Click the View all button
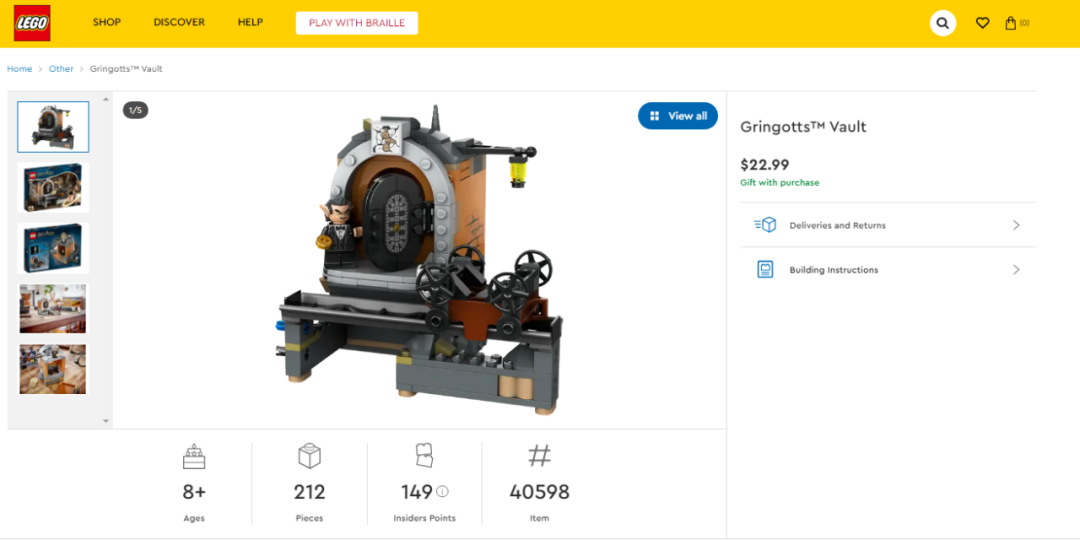 click(678, 116)
